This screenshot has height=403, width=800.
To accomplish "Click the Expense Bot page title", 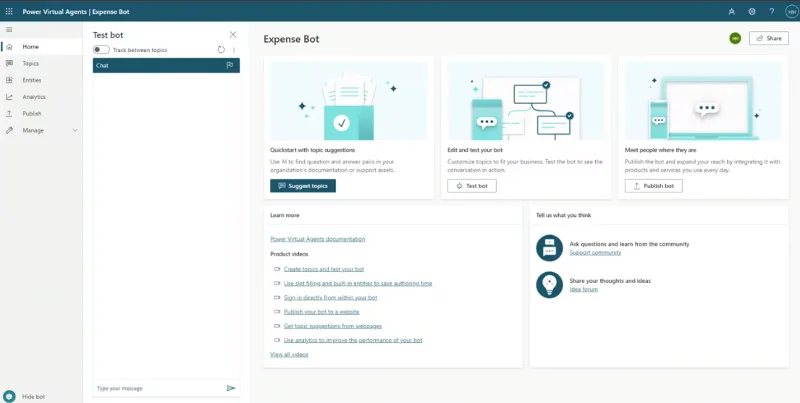I will (x=291, y=39).
